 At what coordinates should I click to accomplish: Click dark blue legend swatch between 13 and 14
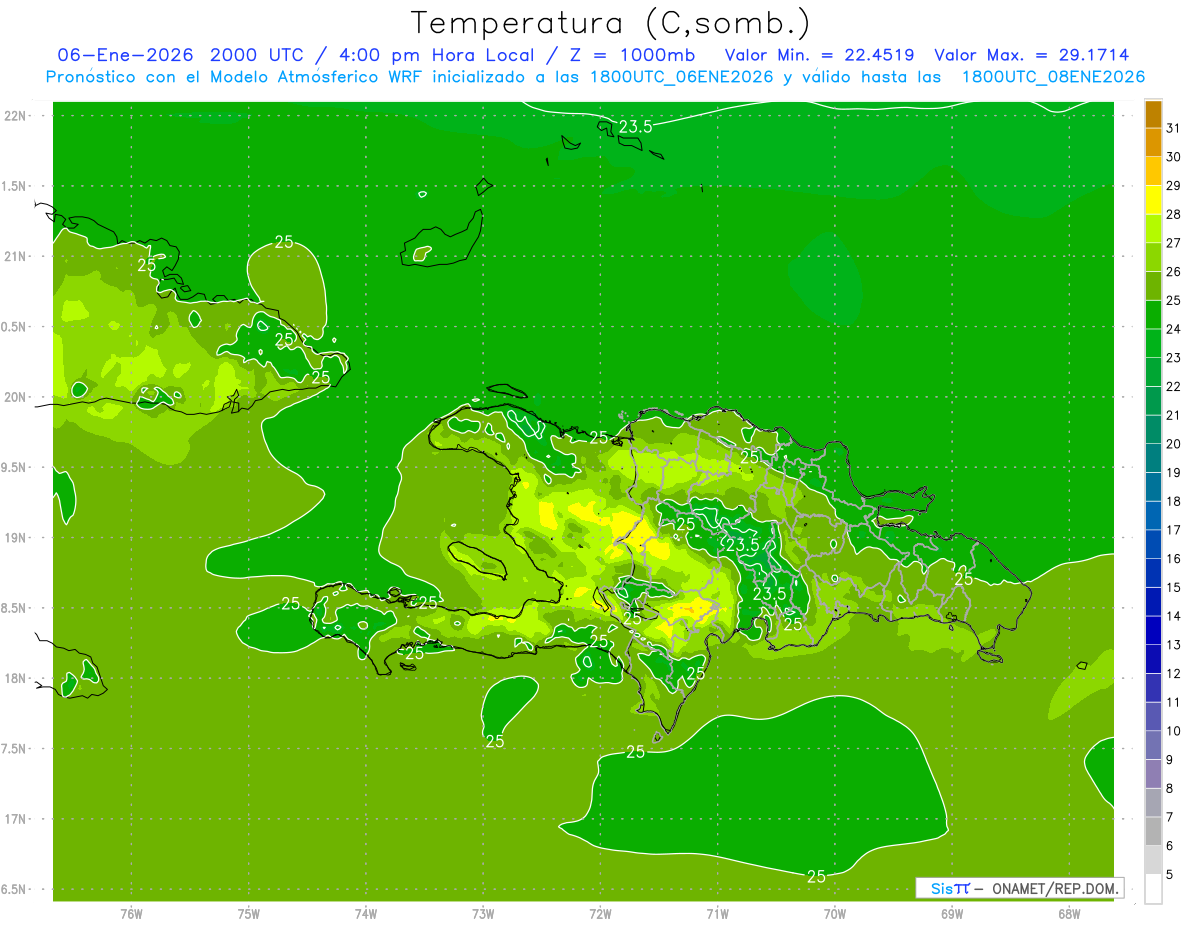(1153, 630)
